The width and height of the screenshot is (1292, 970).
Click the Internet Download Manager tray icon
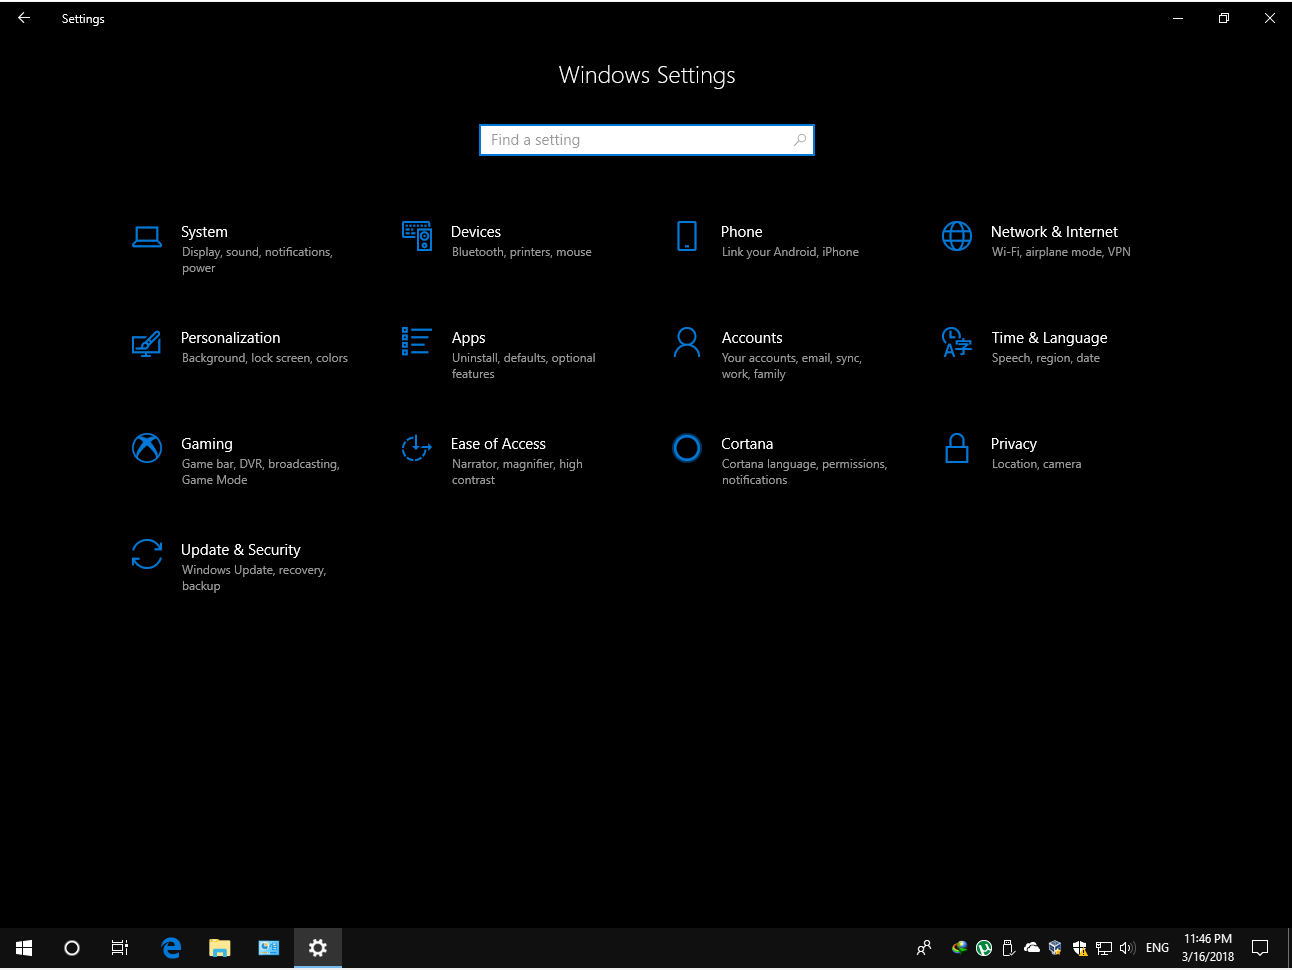tap(960, 947)
